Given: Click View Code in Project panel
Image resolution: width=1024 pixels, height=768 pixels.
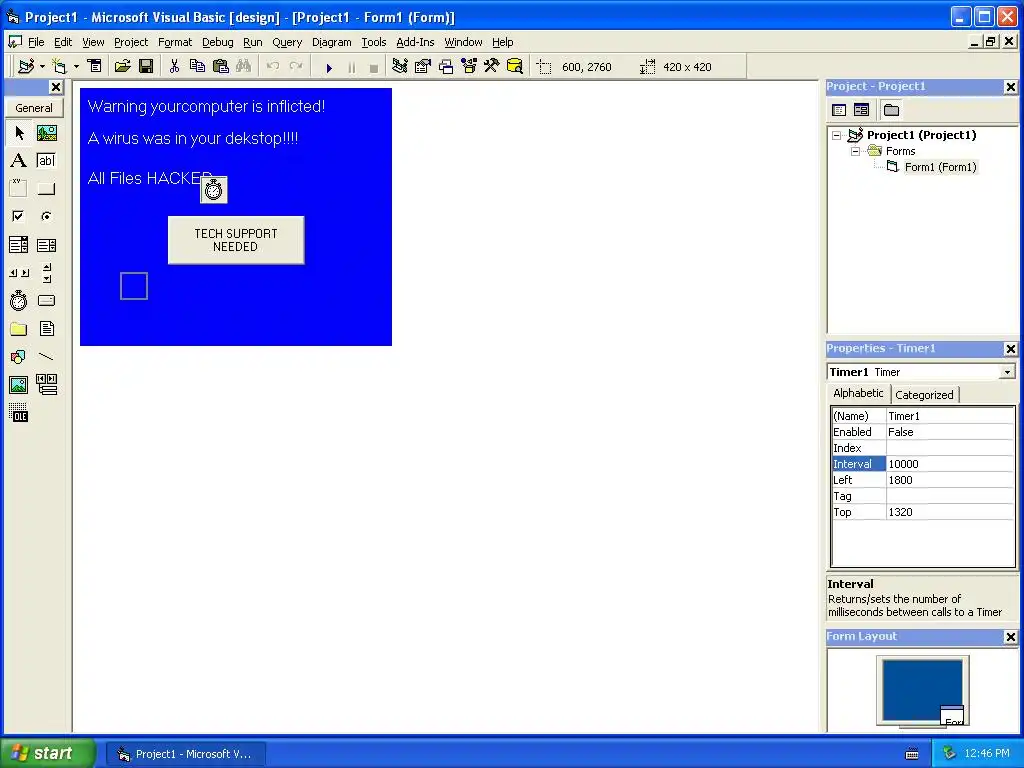Looking at the screenshot, I should [839, 110].
